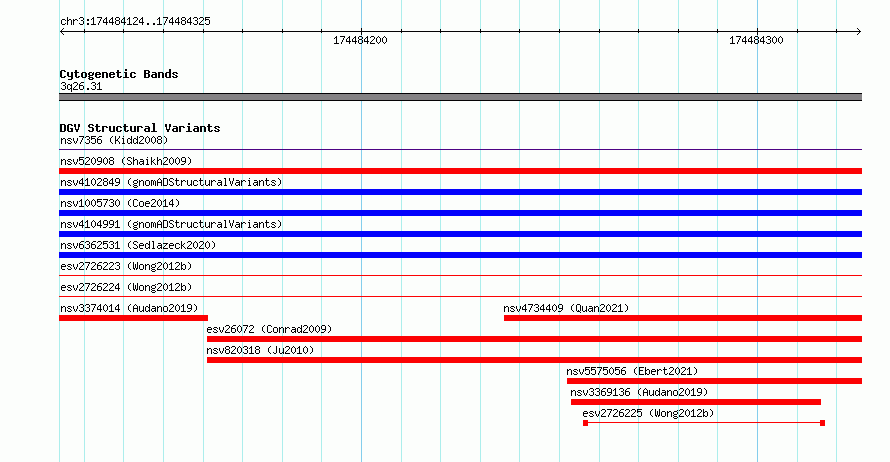Click the nsv7356 (Kidd2008) variant label
Image resolution: width=890 pixels, height=462 pixels.
tap(114, 140)
